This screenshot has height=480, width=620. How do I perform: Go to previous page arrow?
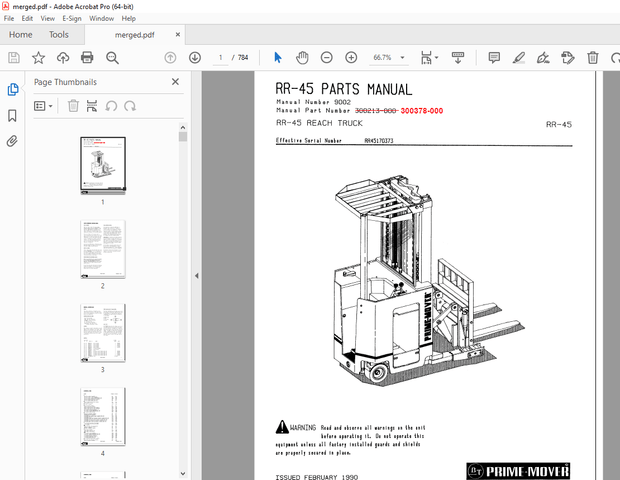pyautogui.click(x=170, y=58)
